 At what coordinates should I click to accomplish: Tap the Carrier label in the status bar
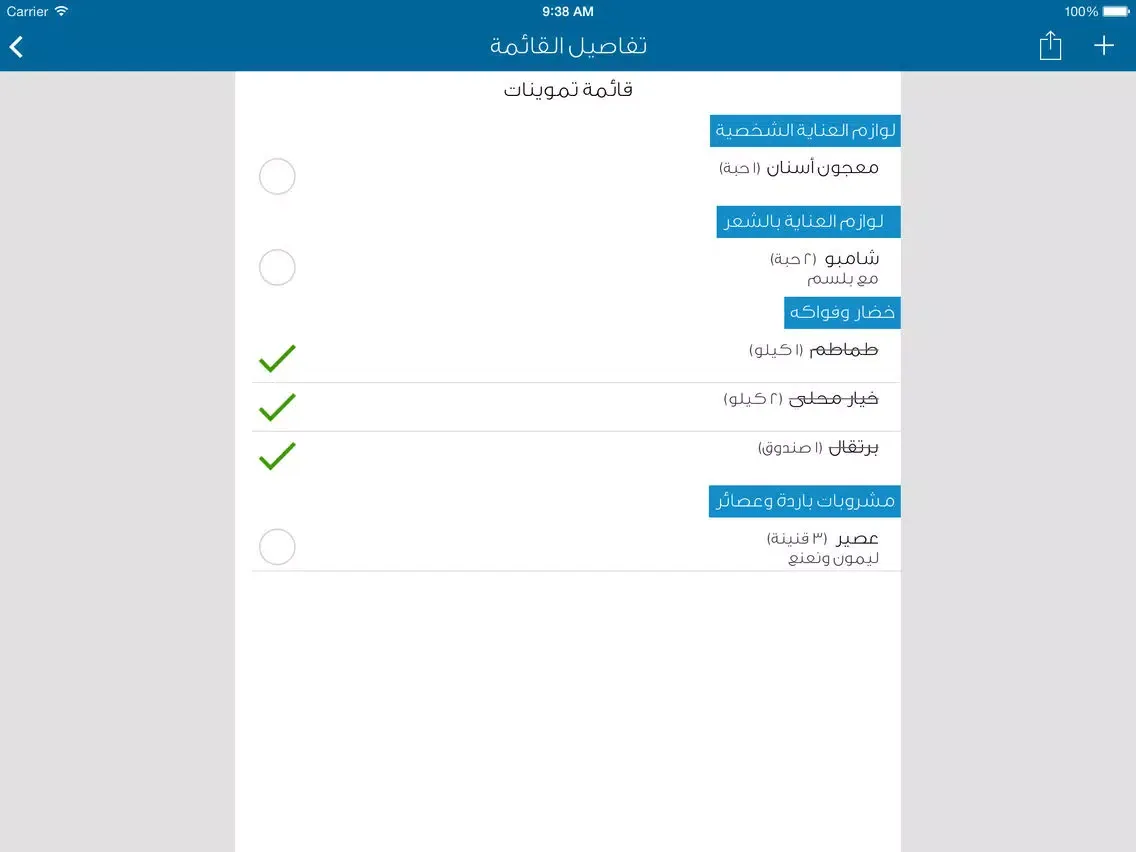(28, 11)
